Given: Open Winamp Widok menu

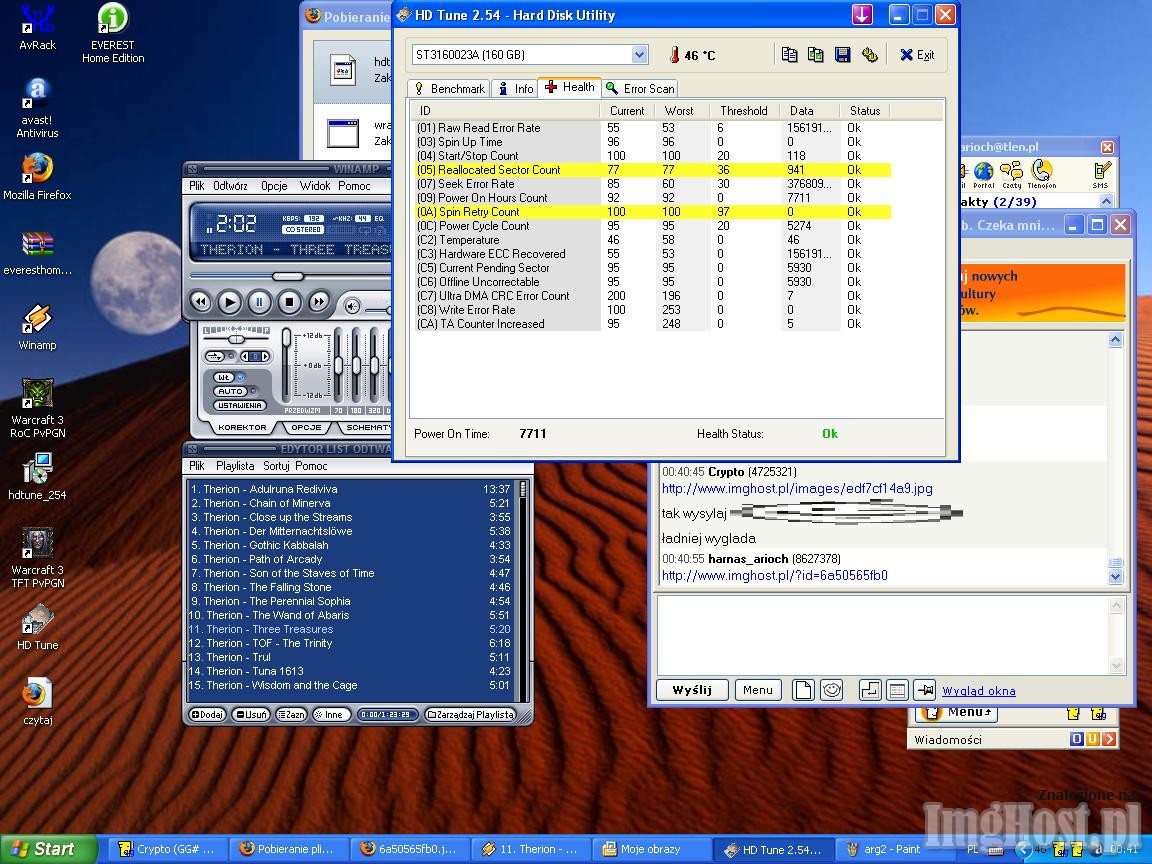Looking at the screenshot, I should [x=315, y=186].
